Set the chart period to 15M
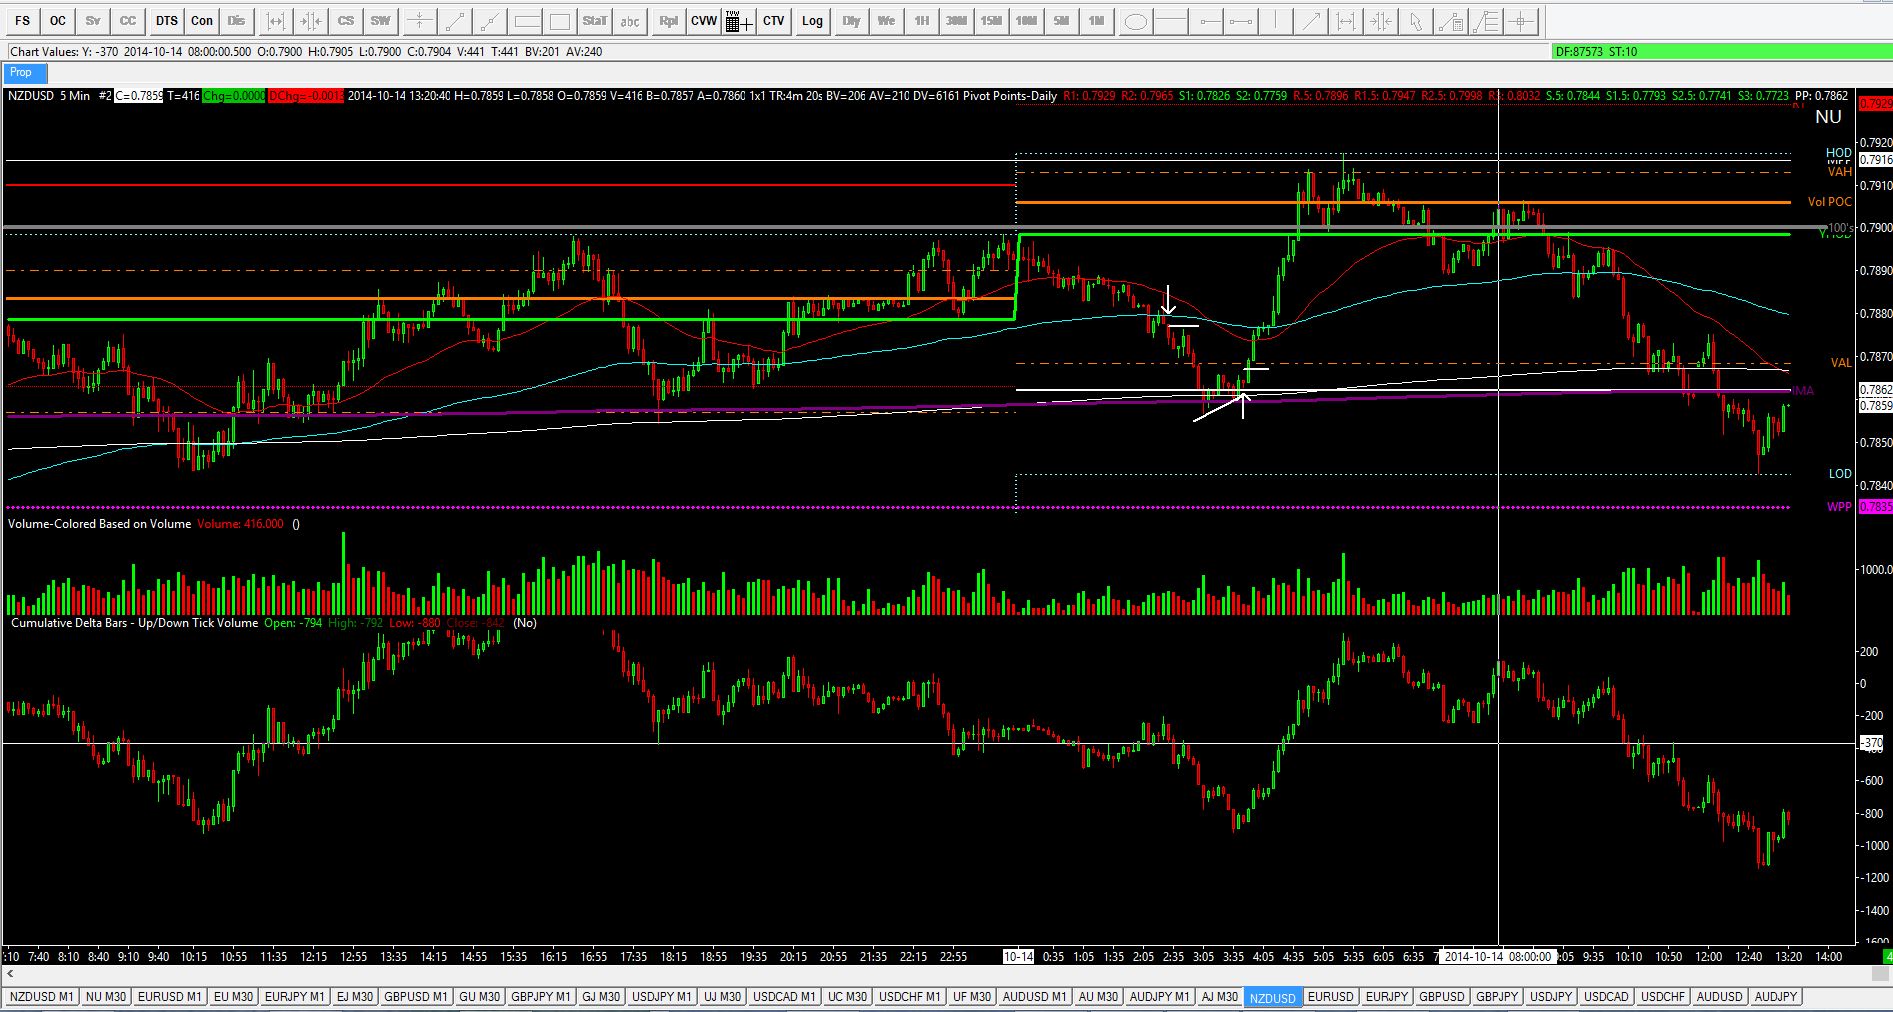The image size is (1893, 1012). (x=991, y=21)
